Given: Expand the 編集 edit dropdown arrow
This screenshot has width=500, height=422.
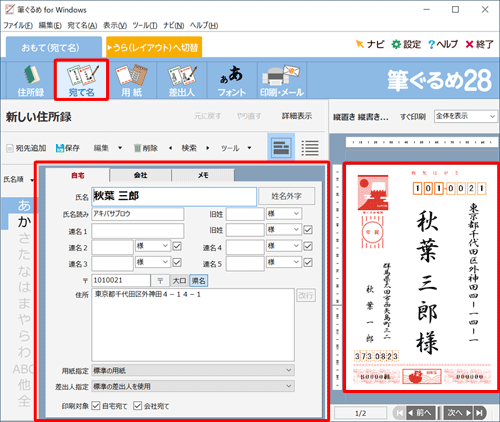Looking at the screenshot, I should [x=120, y=148].
